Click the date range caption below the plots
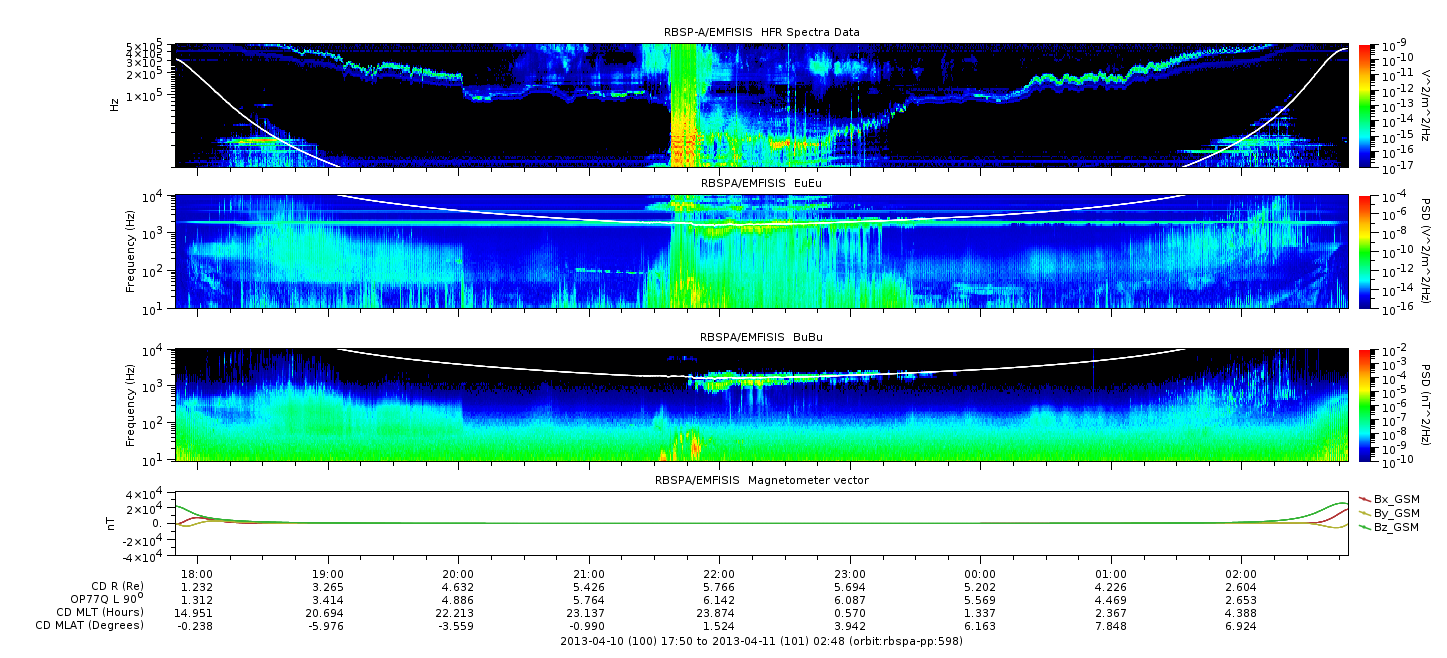The height and width of the screenshot is (658, 1447). (761, 639)
